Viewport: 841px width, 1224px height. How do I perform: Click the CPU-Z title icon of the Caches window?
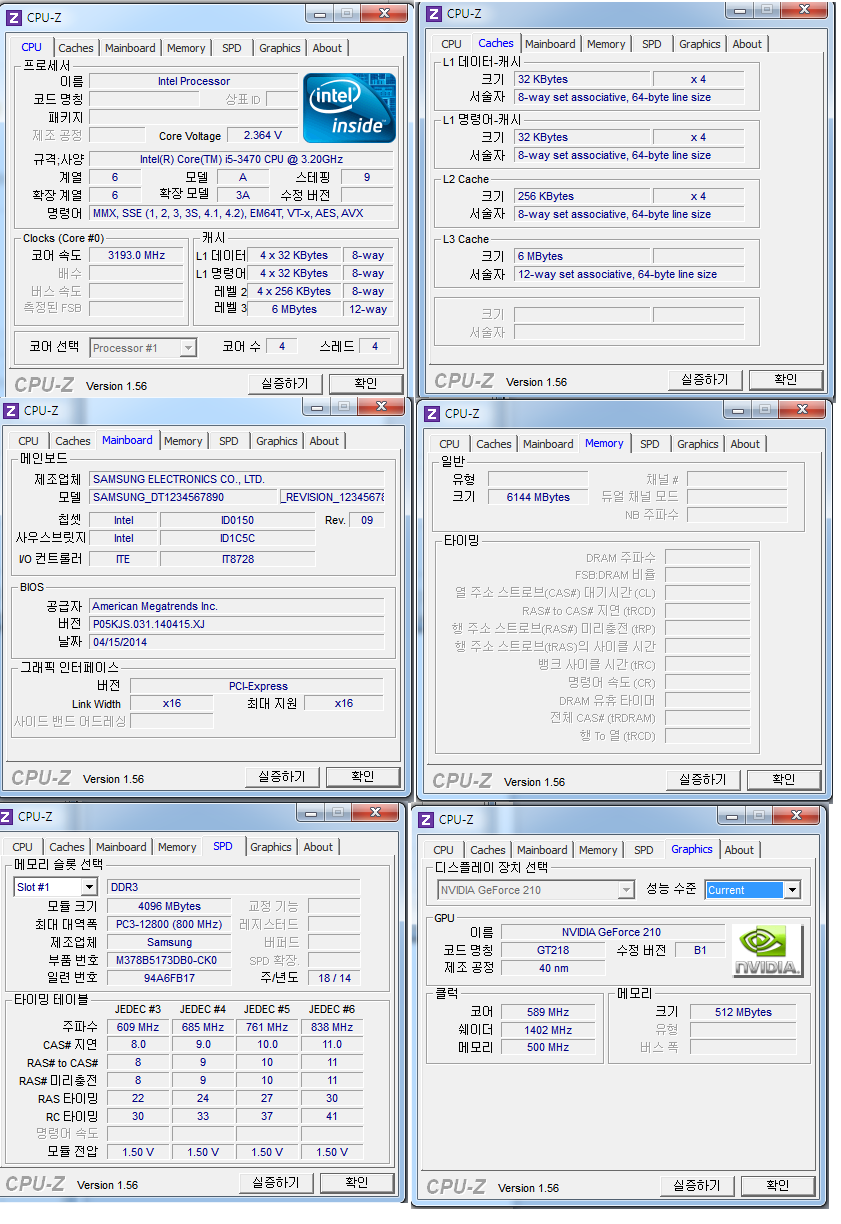(435, 13)
